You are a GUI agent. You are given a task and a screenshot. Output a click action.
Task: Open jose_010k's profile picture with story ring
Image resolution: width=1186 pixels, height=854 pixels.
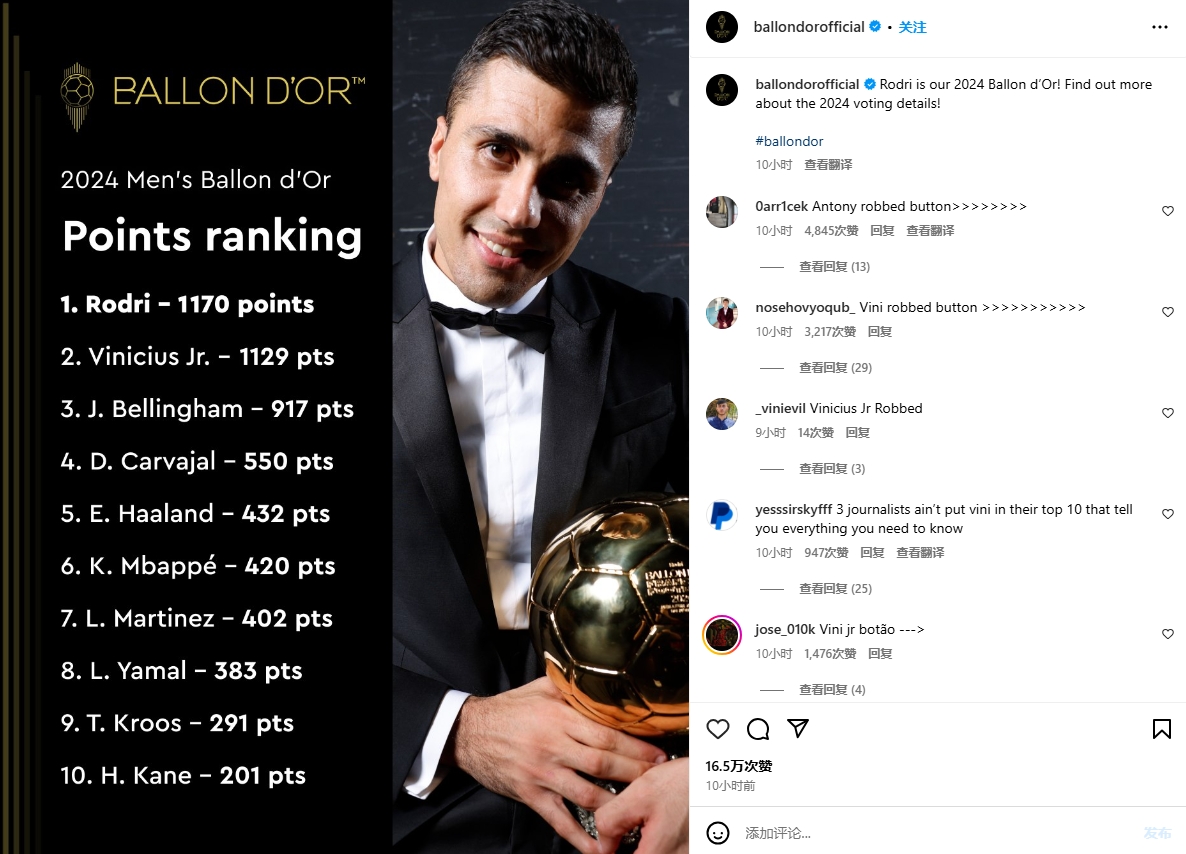722,635
